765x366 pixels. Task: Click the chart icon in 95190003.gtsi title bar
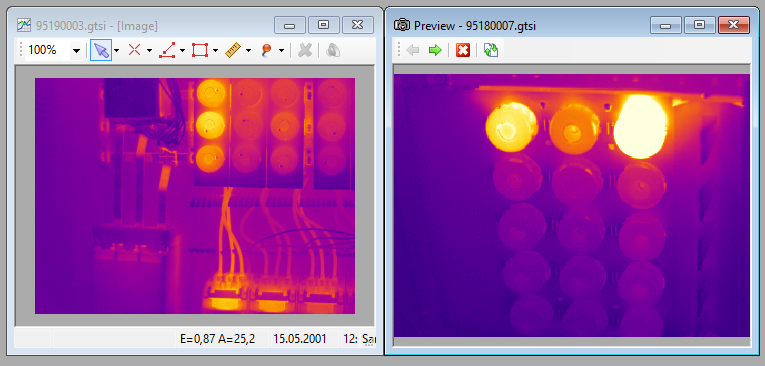pos(24,25)
